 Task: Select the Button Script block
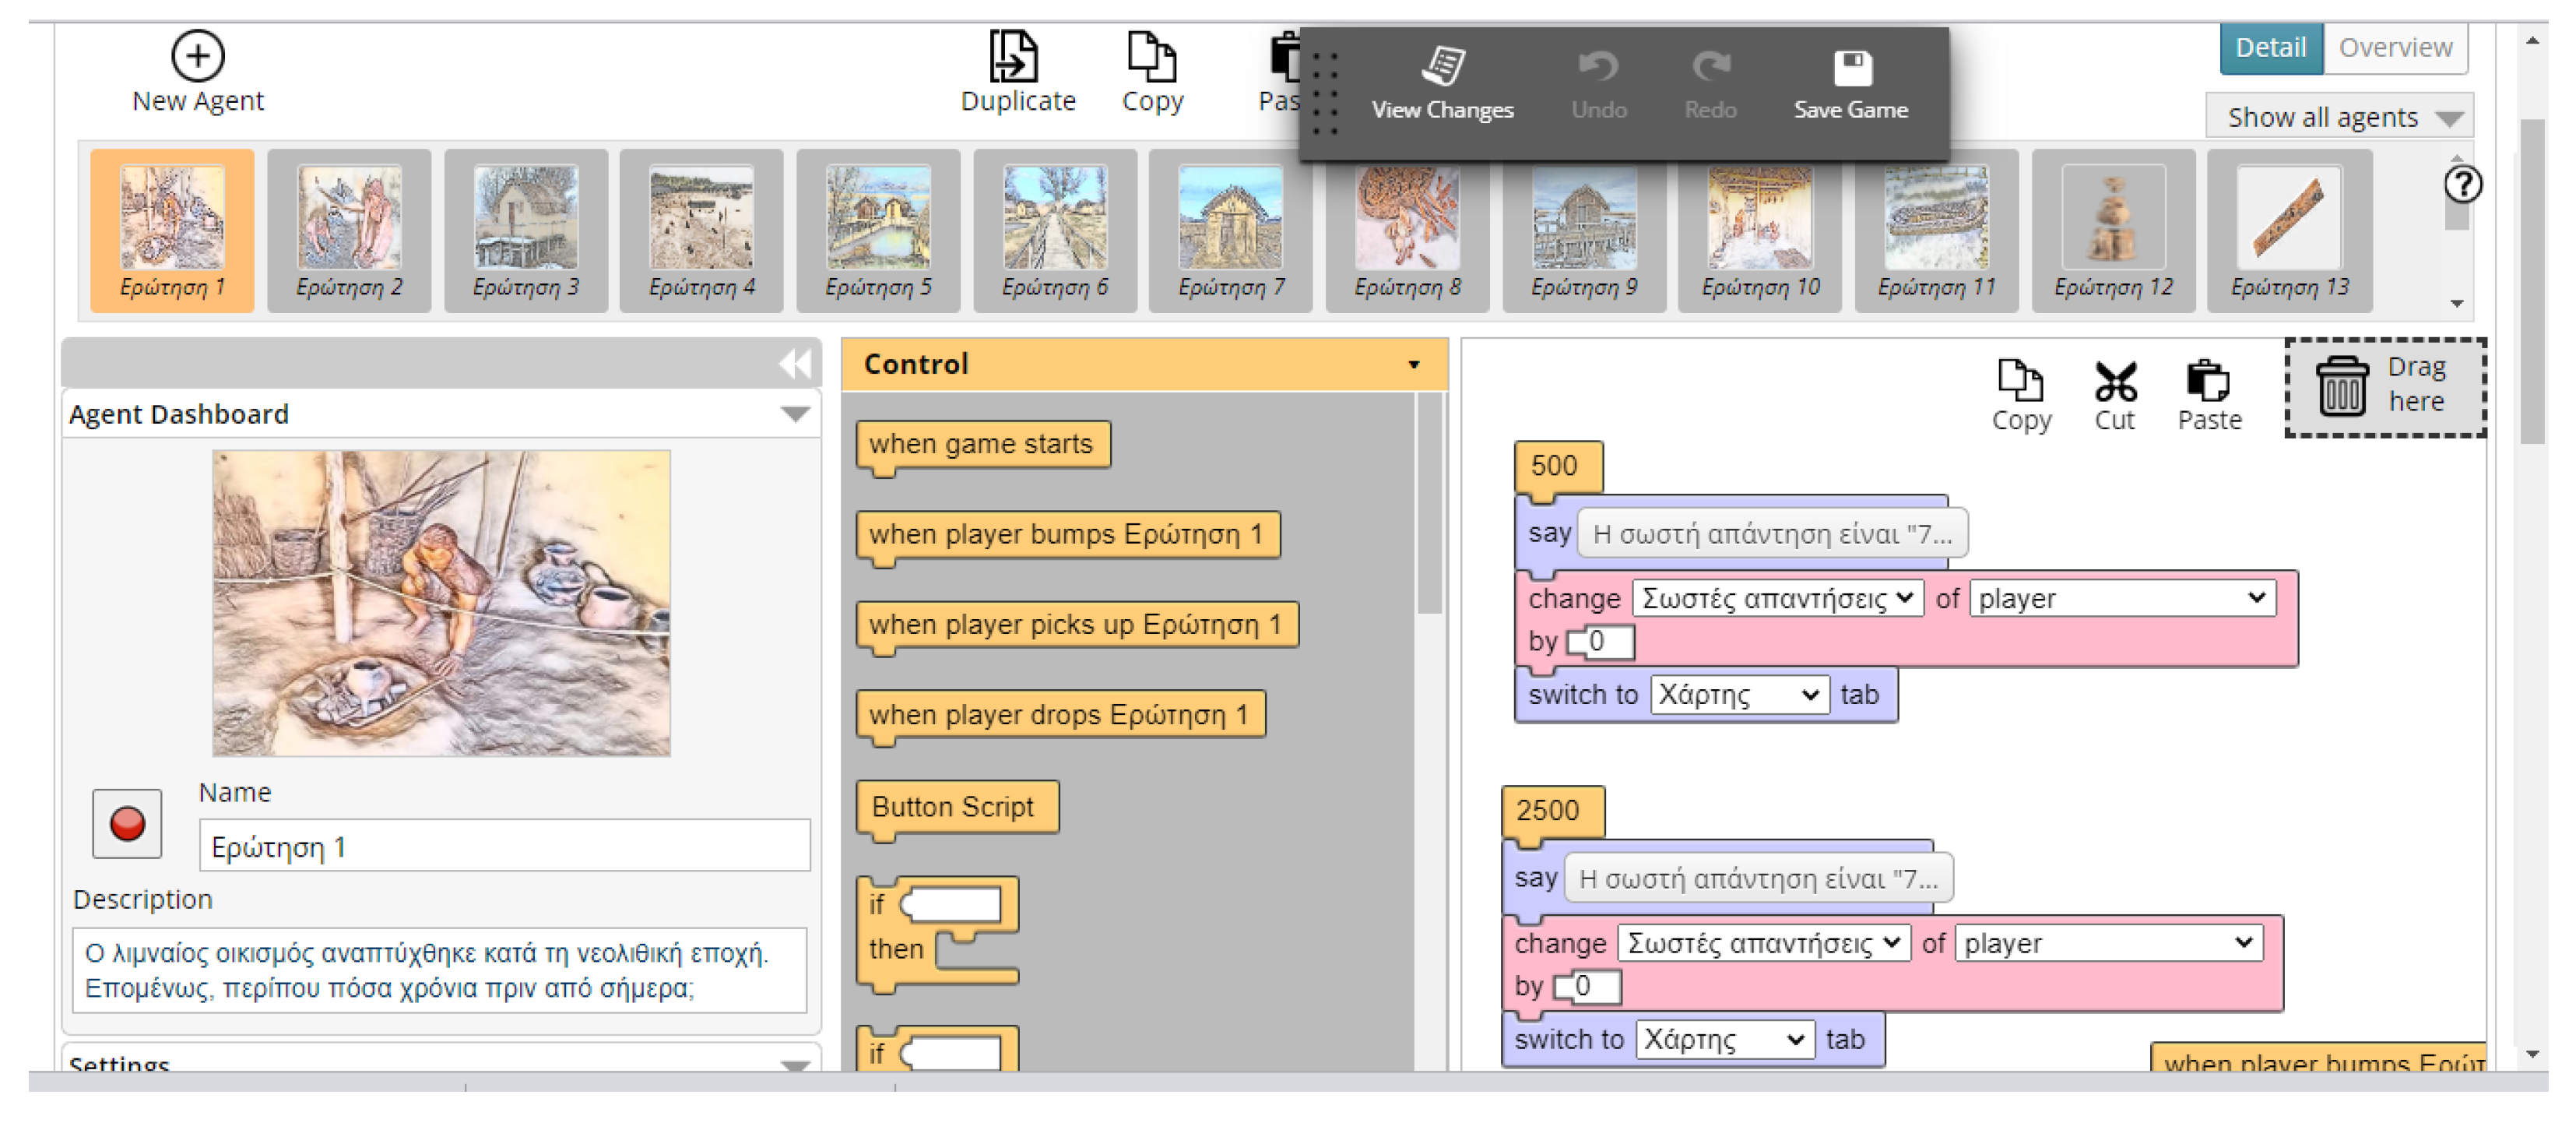pyautogui.click(x=953, y=807)
